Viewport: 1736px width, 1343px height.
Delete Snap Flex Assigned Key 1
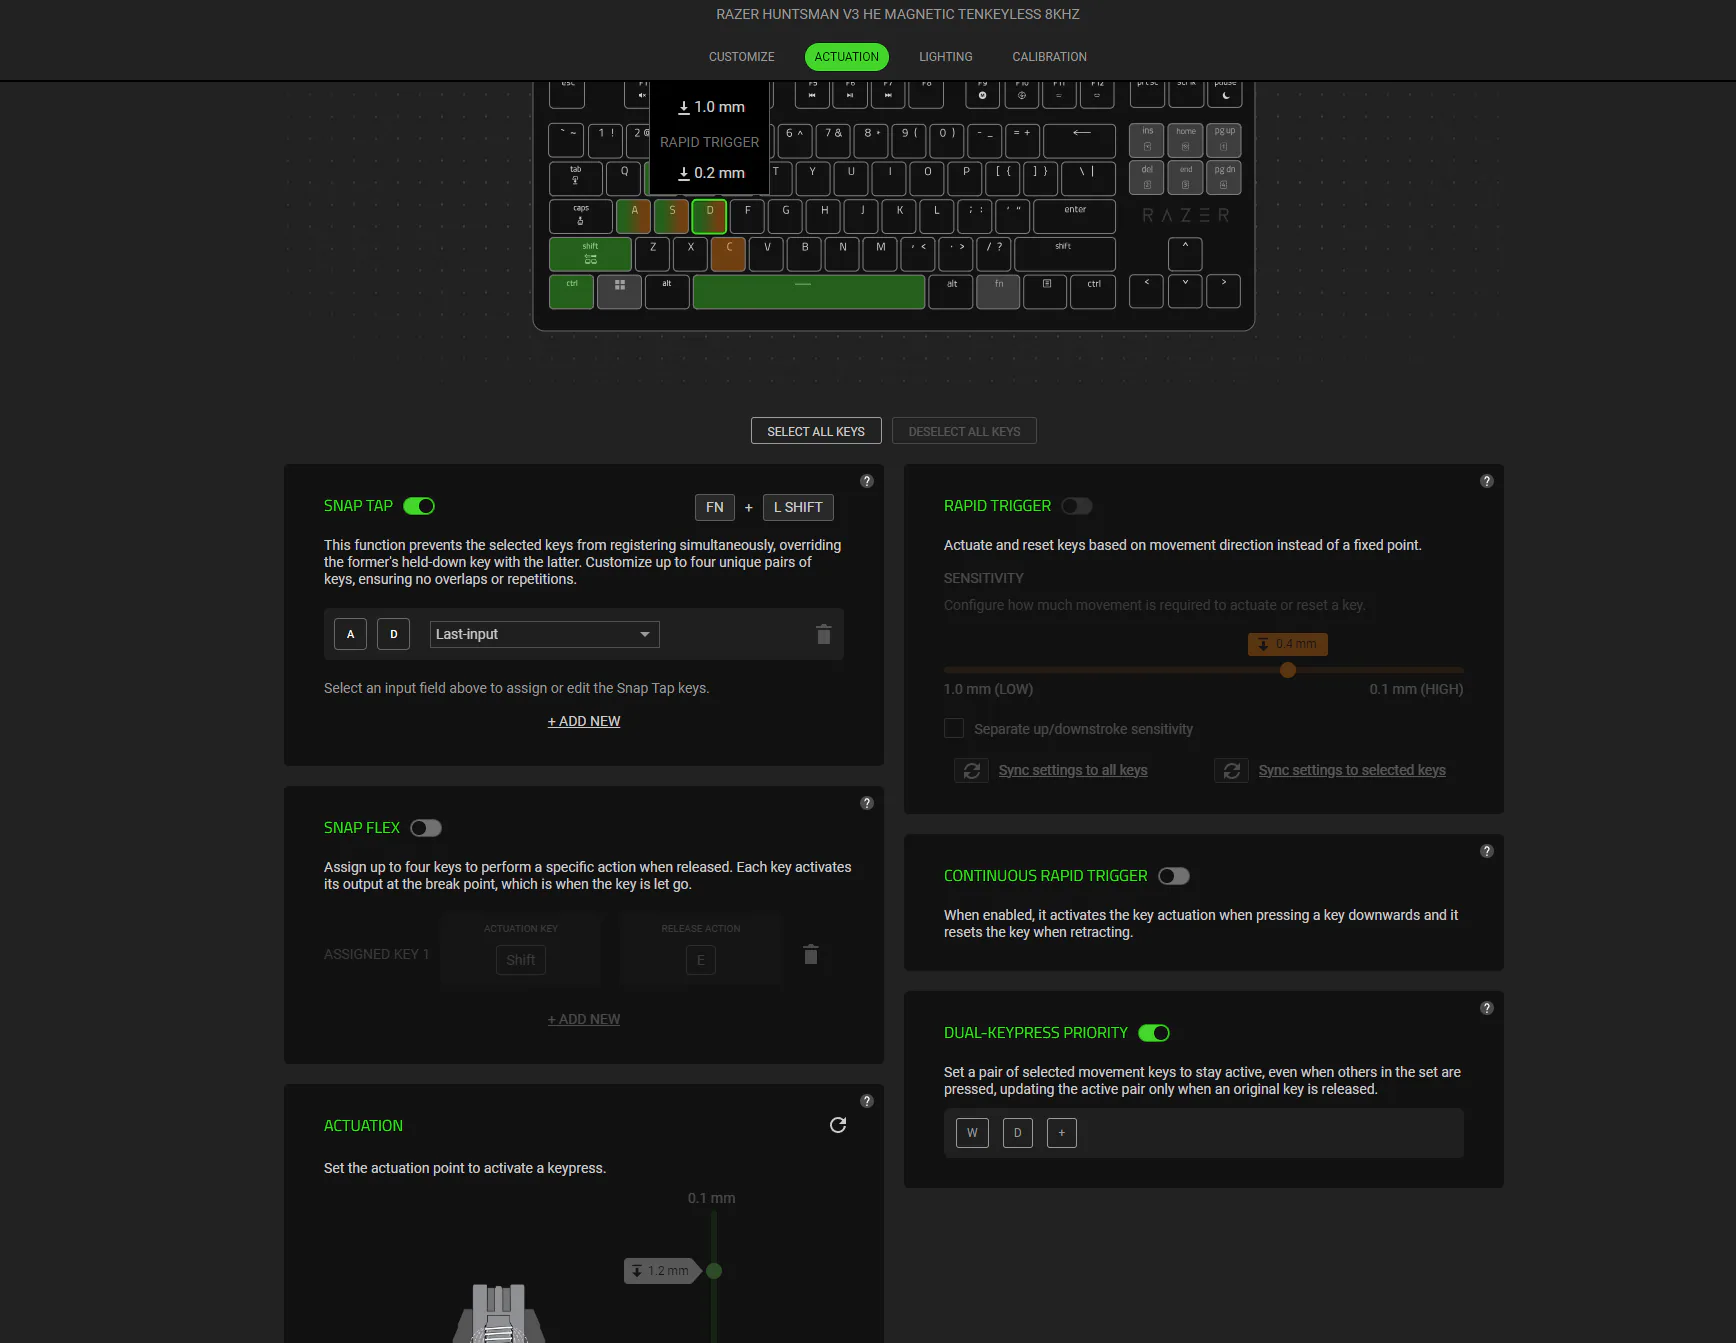tap(811, 955)
